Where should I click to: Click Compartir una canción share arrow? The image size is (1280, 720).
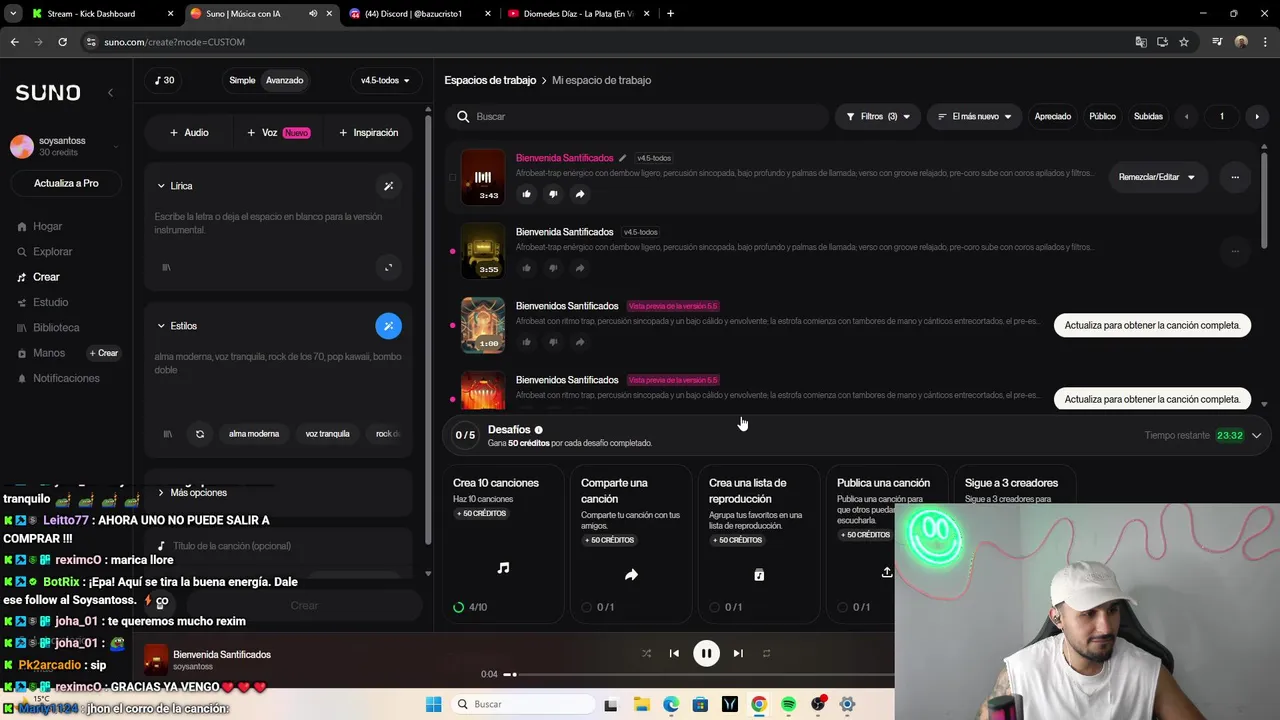click(x=631, y=575)
